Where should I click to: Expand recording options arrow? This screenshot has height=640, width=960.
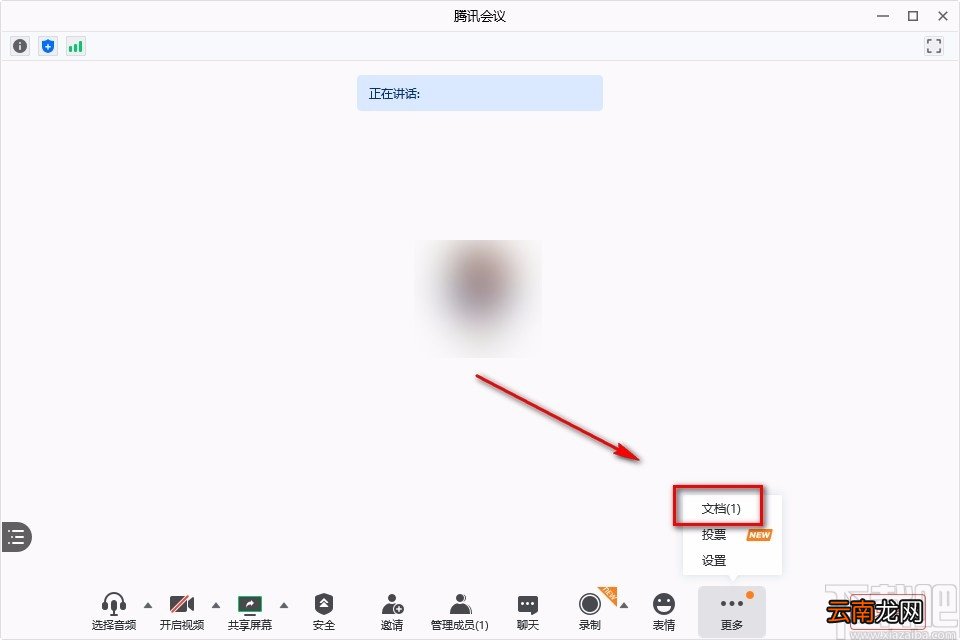(624, 606)
